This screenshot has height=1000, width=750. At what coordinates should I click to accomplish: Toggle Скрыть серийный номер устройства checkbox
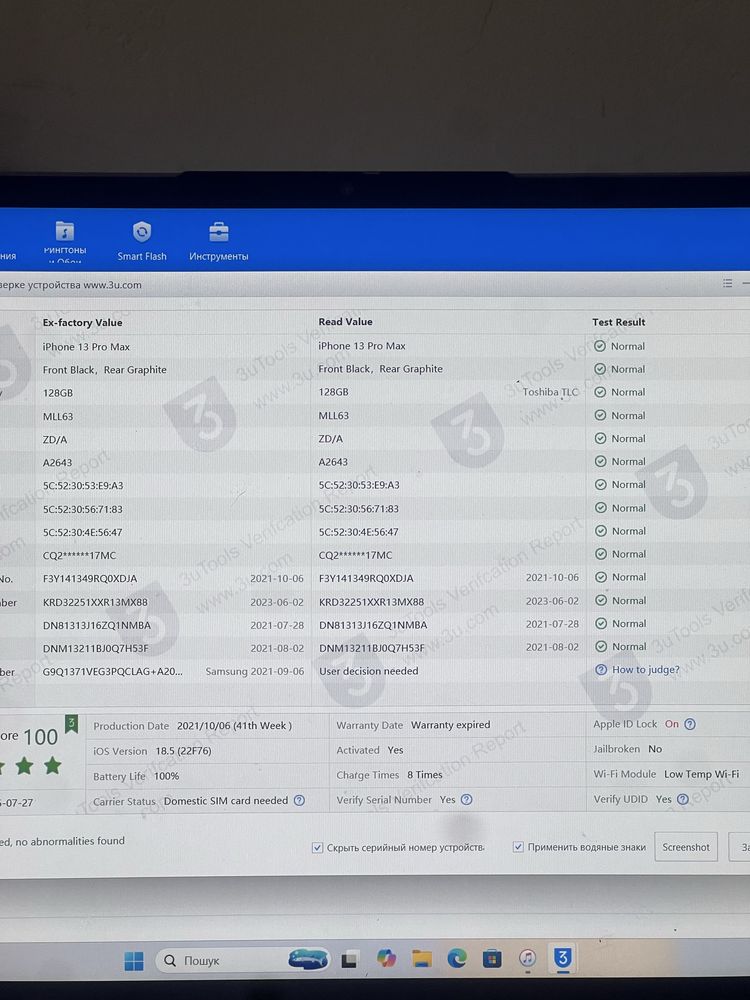click(317, 848)
